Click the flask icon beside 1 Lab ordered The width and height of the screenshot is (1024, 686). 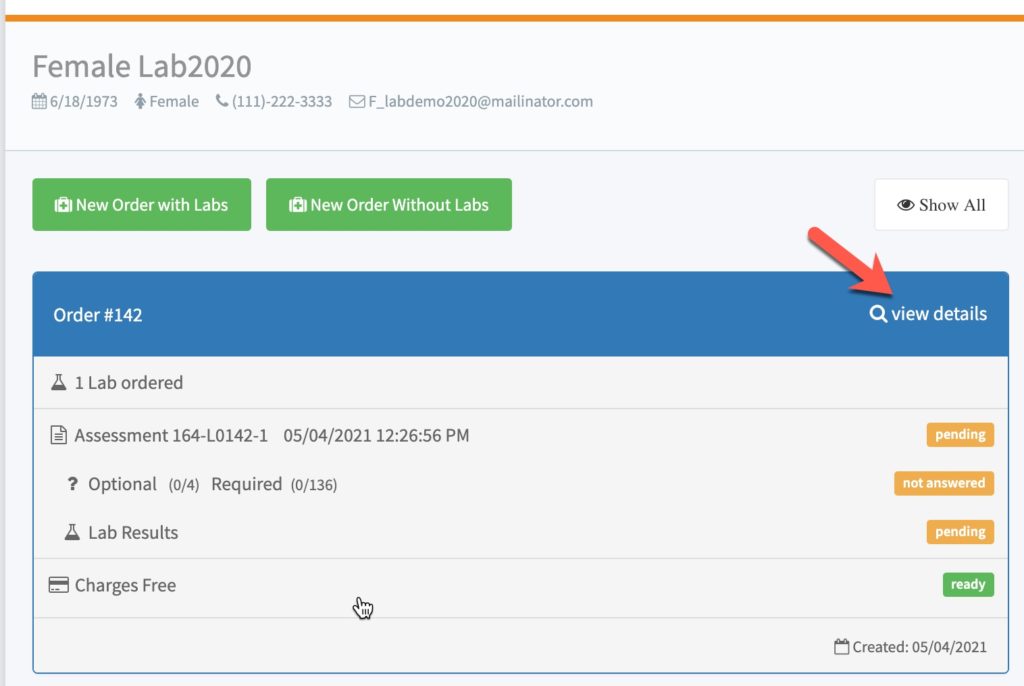point(59,382)
